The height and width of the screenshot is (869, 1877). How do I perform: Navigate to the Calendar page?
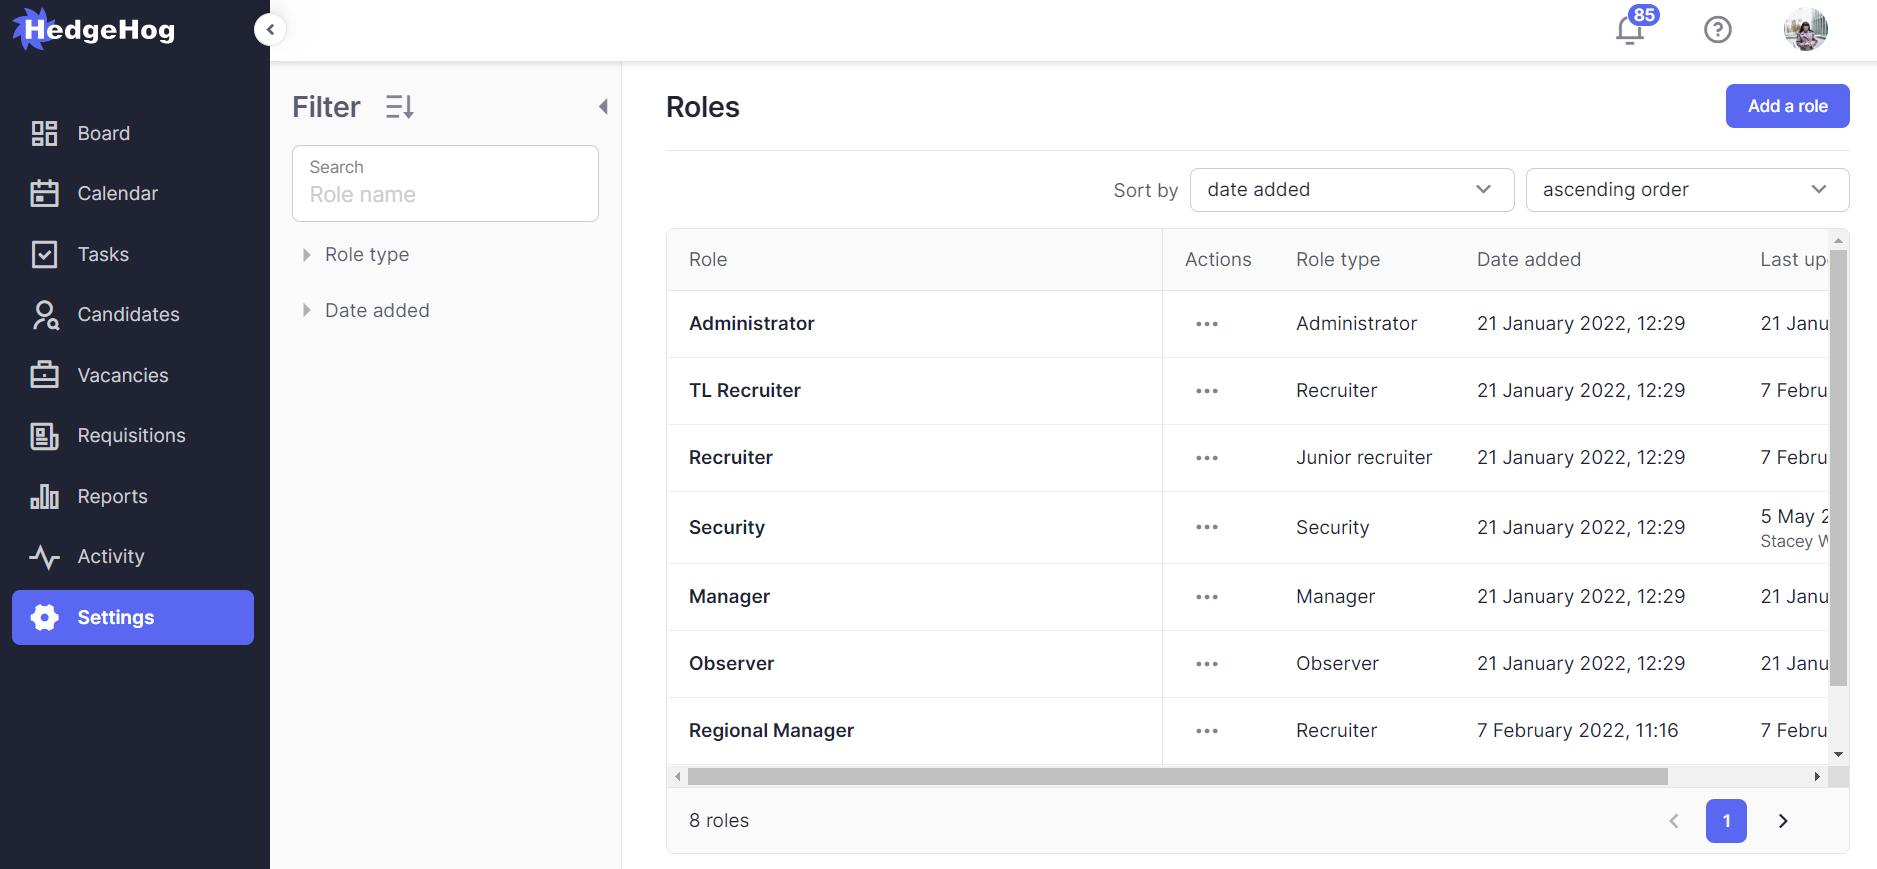(x=117, y=194)
